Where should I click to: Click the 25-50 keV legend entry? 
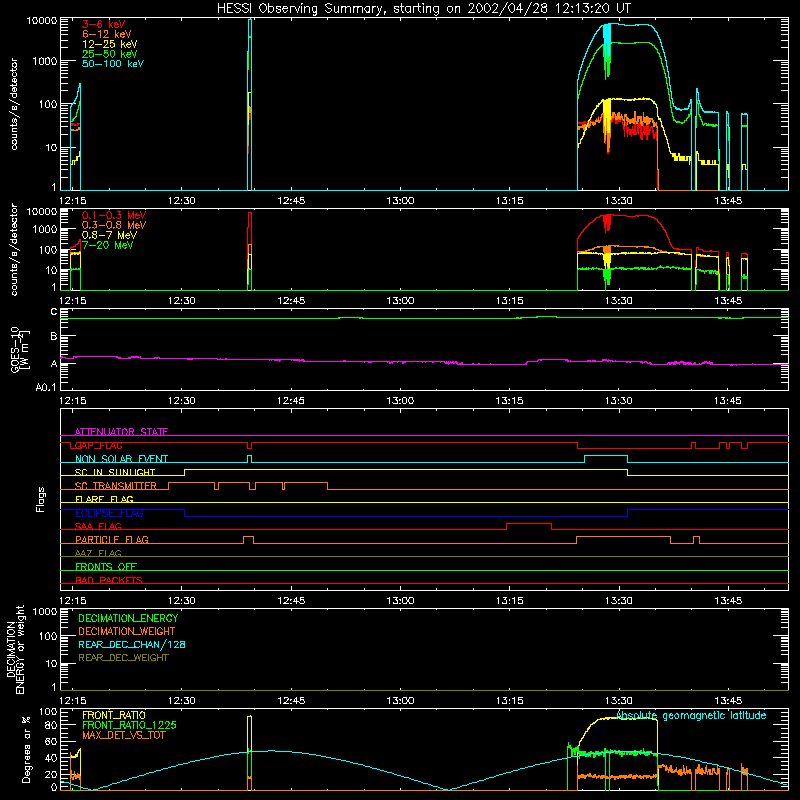click(109, 54)
